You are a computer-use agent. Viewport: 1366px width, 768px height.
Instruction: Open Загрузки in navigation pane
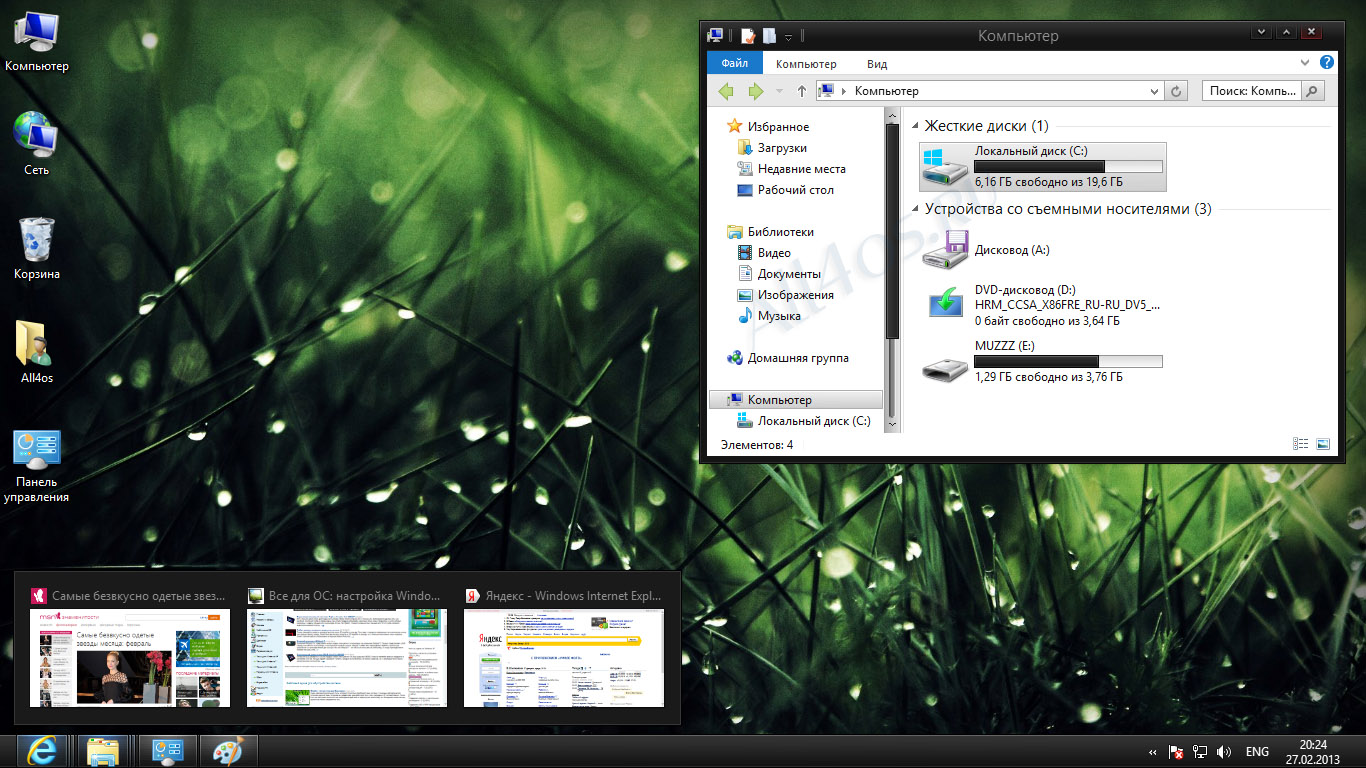pos(772,148)
